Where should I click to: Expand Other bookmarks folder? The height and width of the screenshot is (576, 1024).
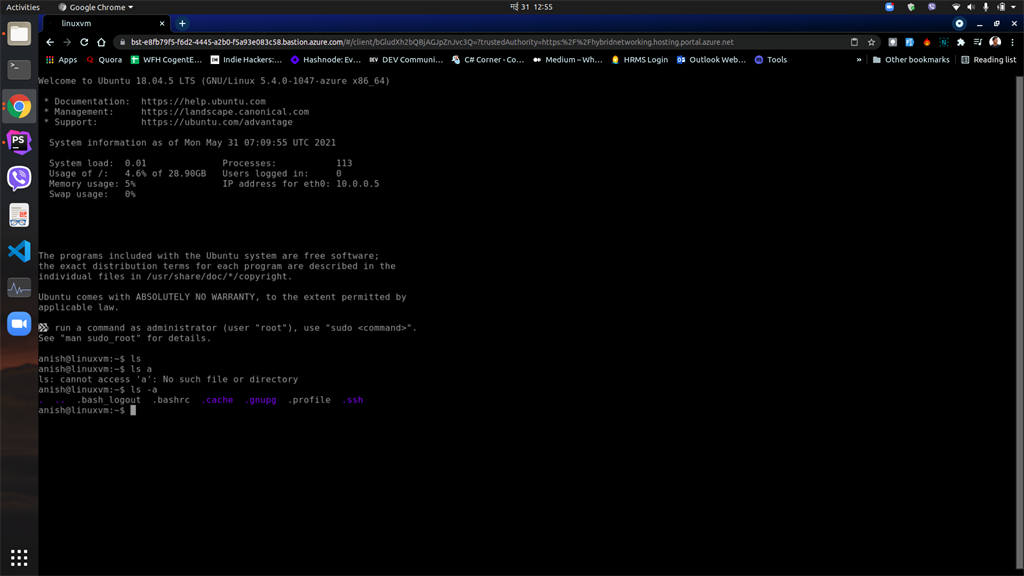914,59
